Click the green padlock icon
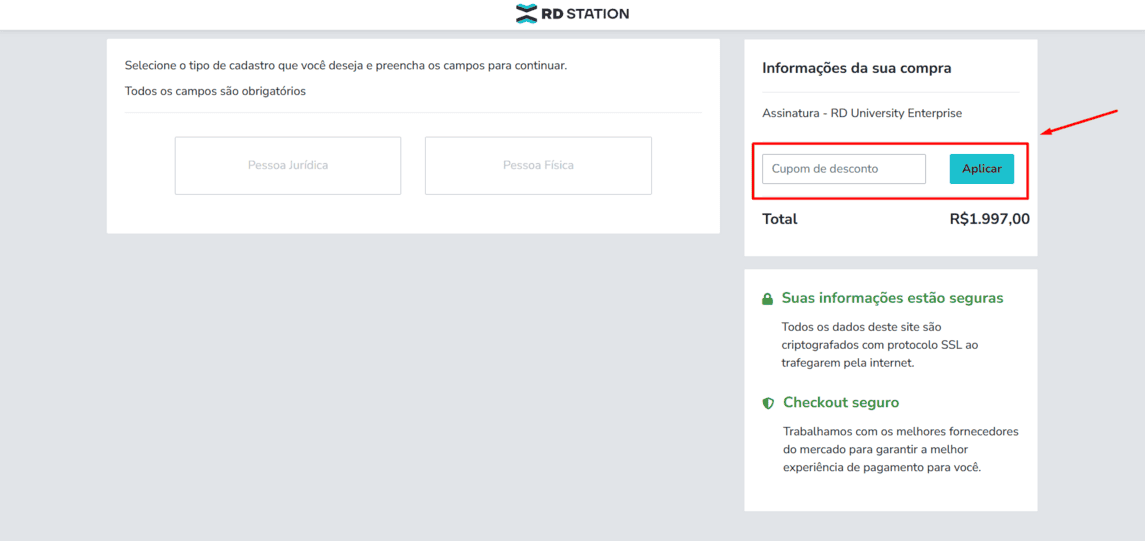 (767, 299)
